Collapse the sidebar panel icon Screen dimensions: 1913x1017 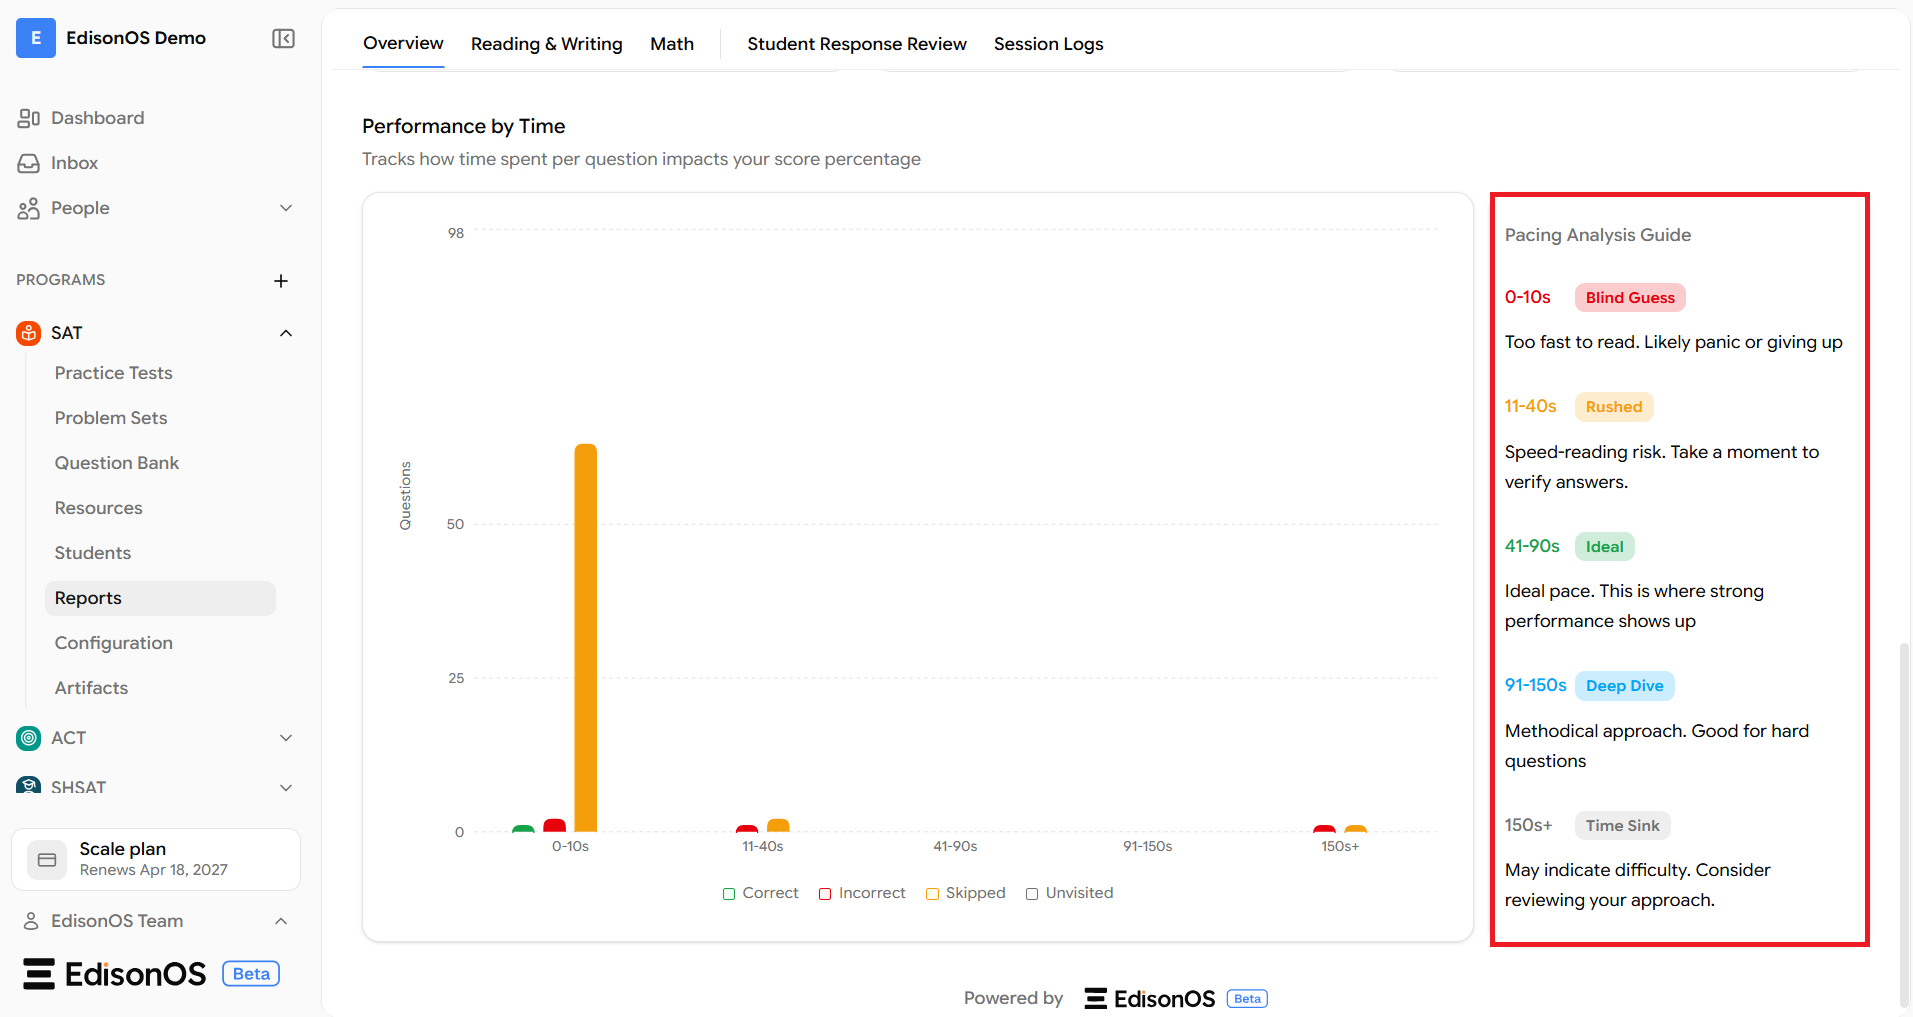[x=283, y=38]
